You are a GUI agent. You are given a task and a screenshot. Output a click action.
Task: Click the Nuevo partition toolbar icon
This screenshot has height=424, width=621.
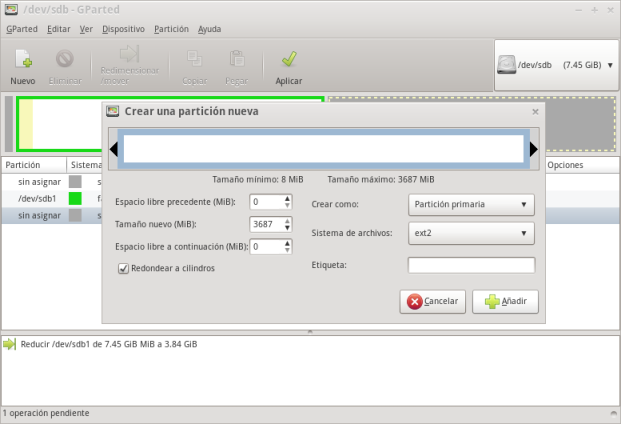(x=22, y=60)
